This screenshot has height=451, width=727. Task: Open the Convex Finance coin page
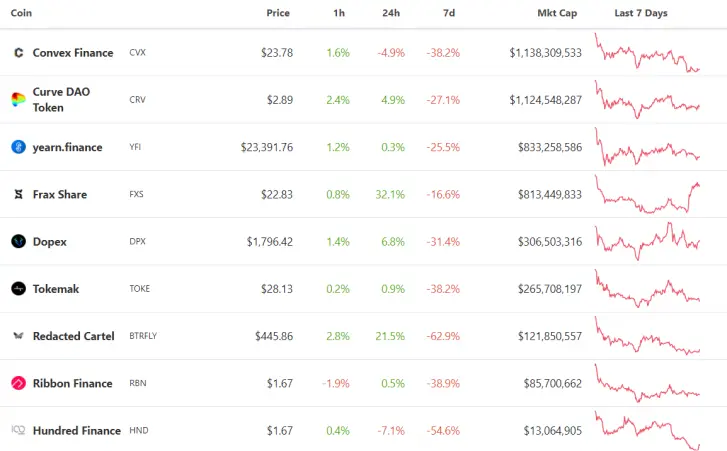coord(73,53)
